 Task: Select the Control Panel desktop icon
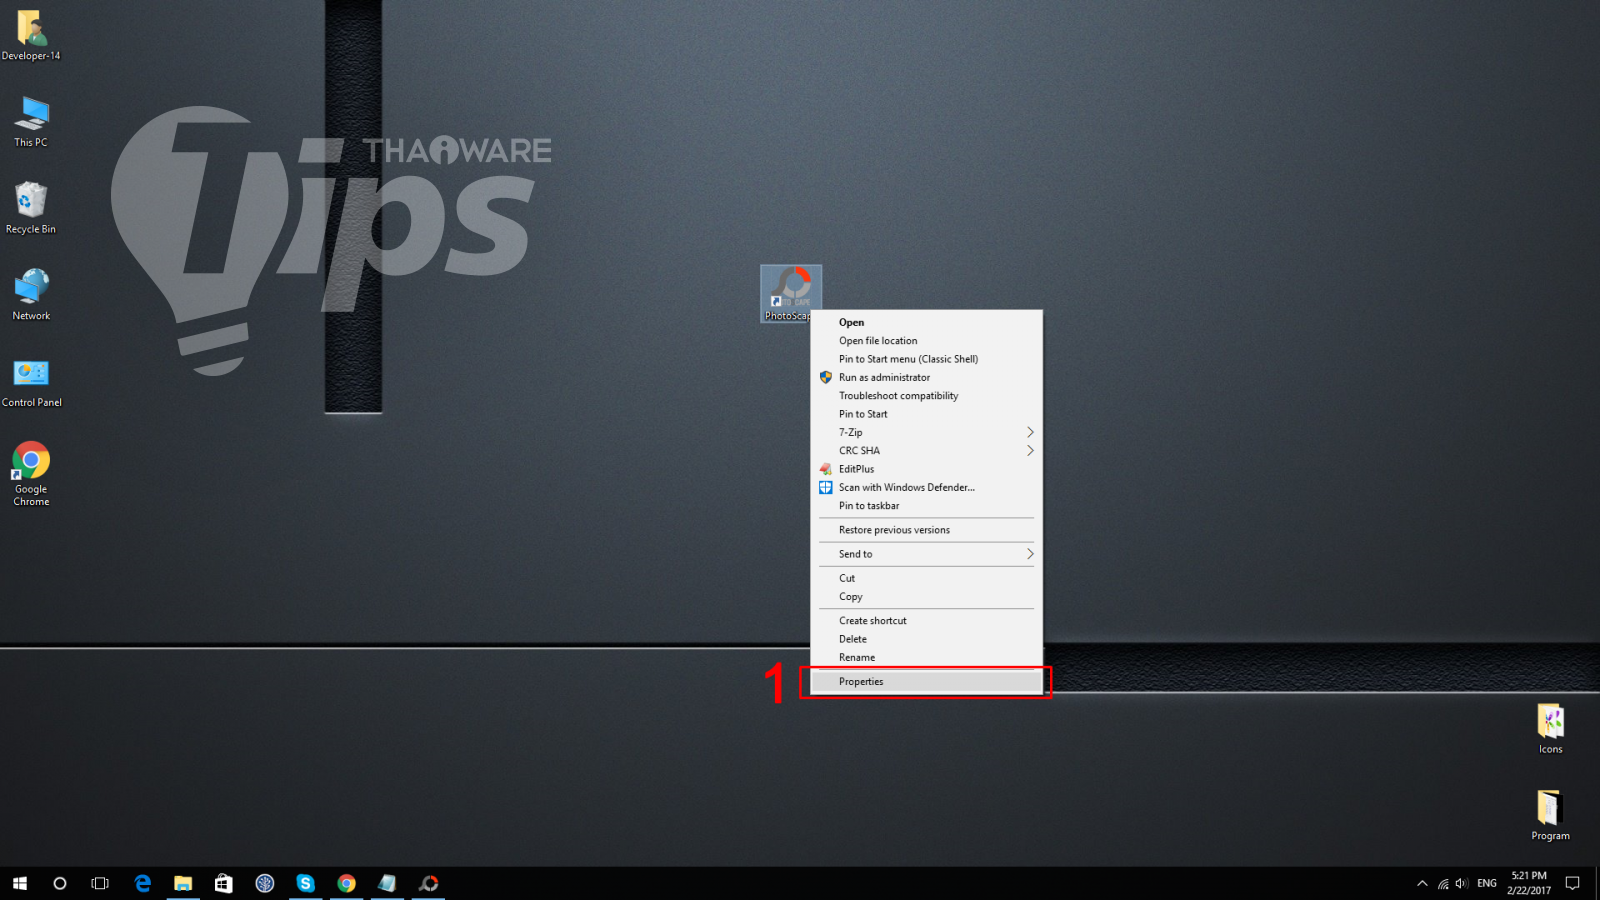click(31, 382)
